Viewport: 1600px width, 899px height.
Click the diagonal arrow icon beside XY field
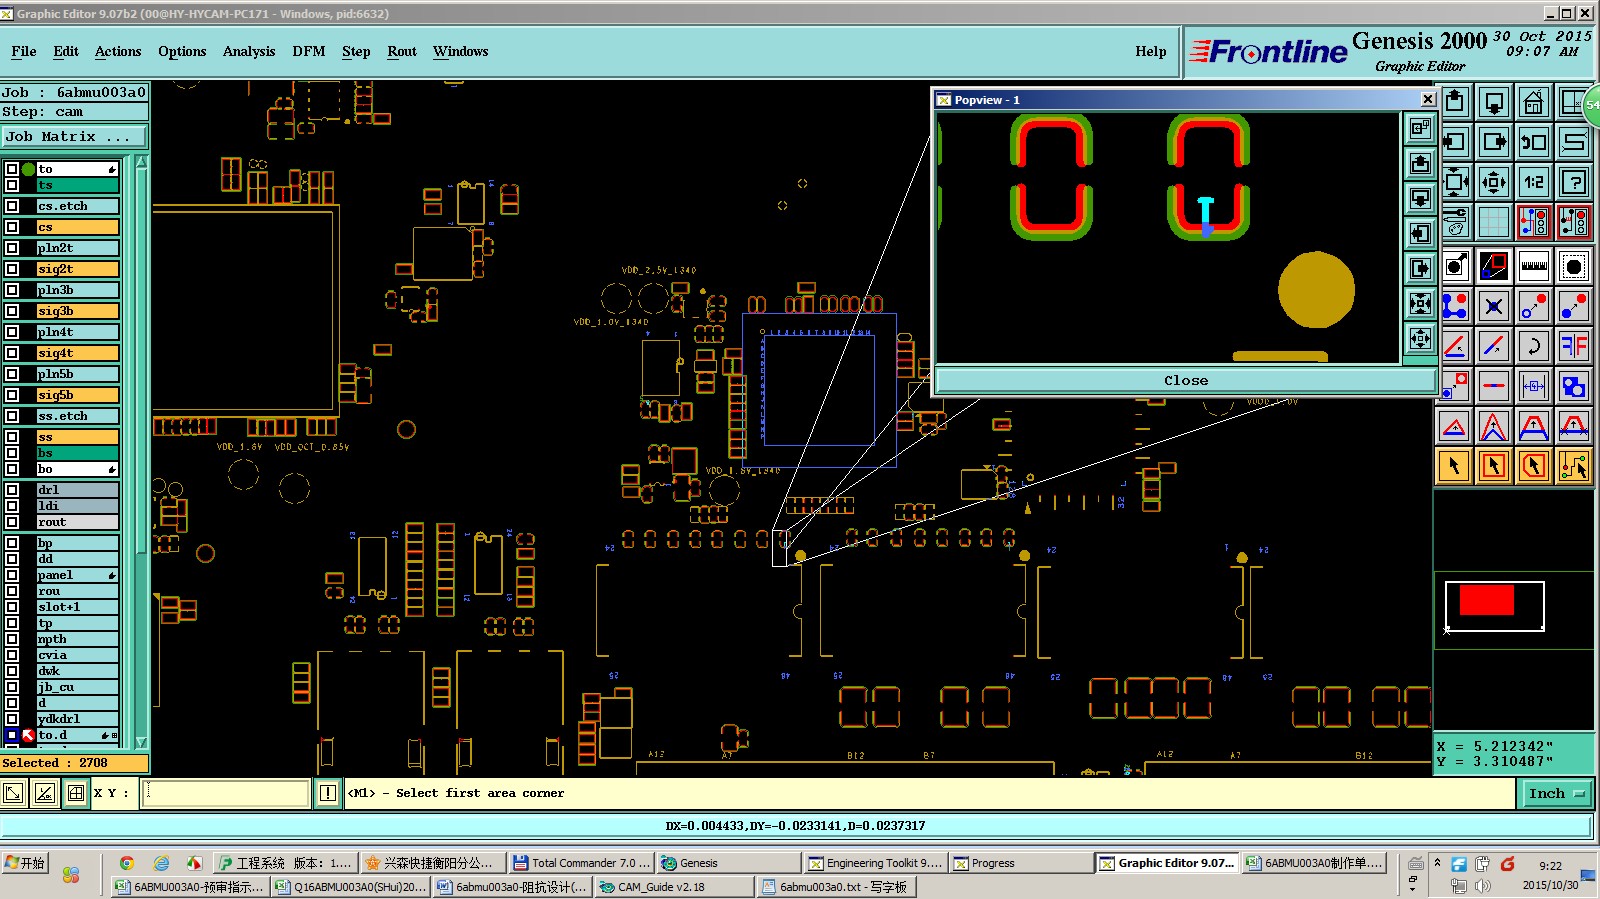[13, 794]
